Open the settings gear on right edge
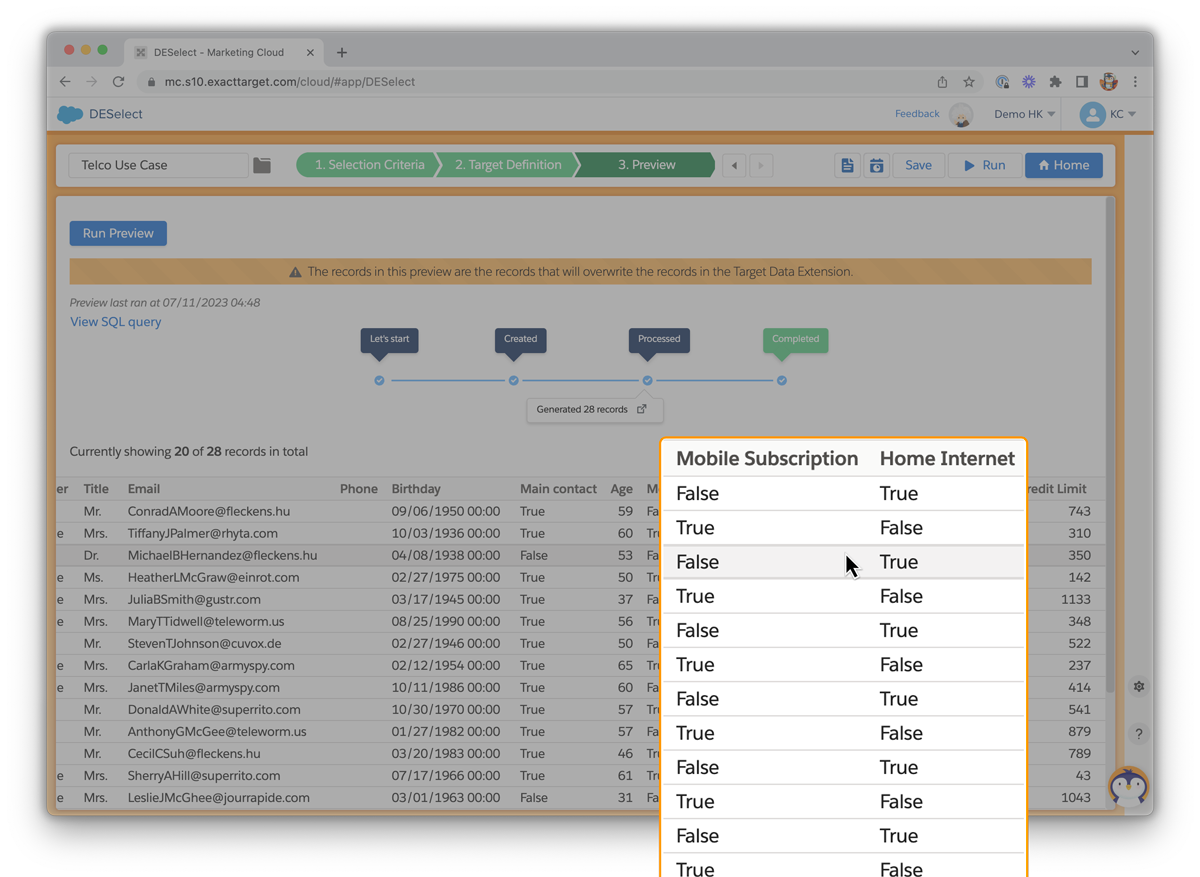Viewport: 1200px width, 877px height. click(x=1138, y=687)
